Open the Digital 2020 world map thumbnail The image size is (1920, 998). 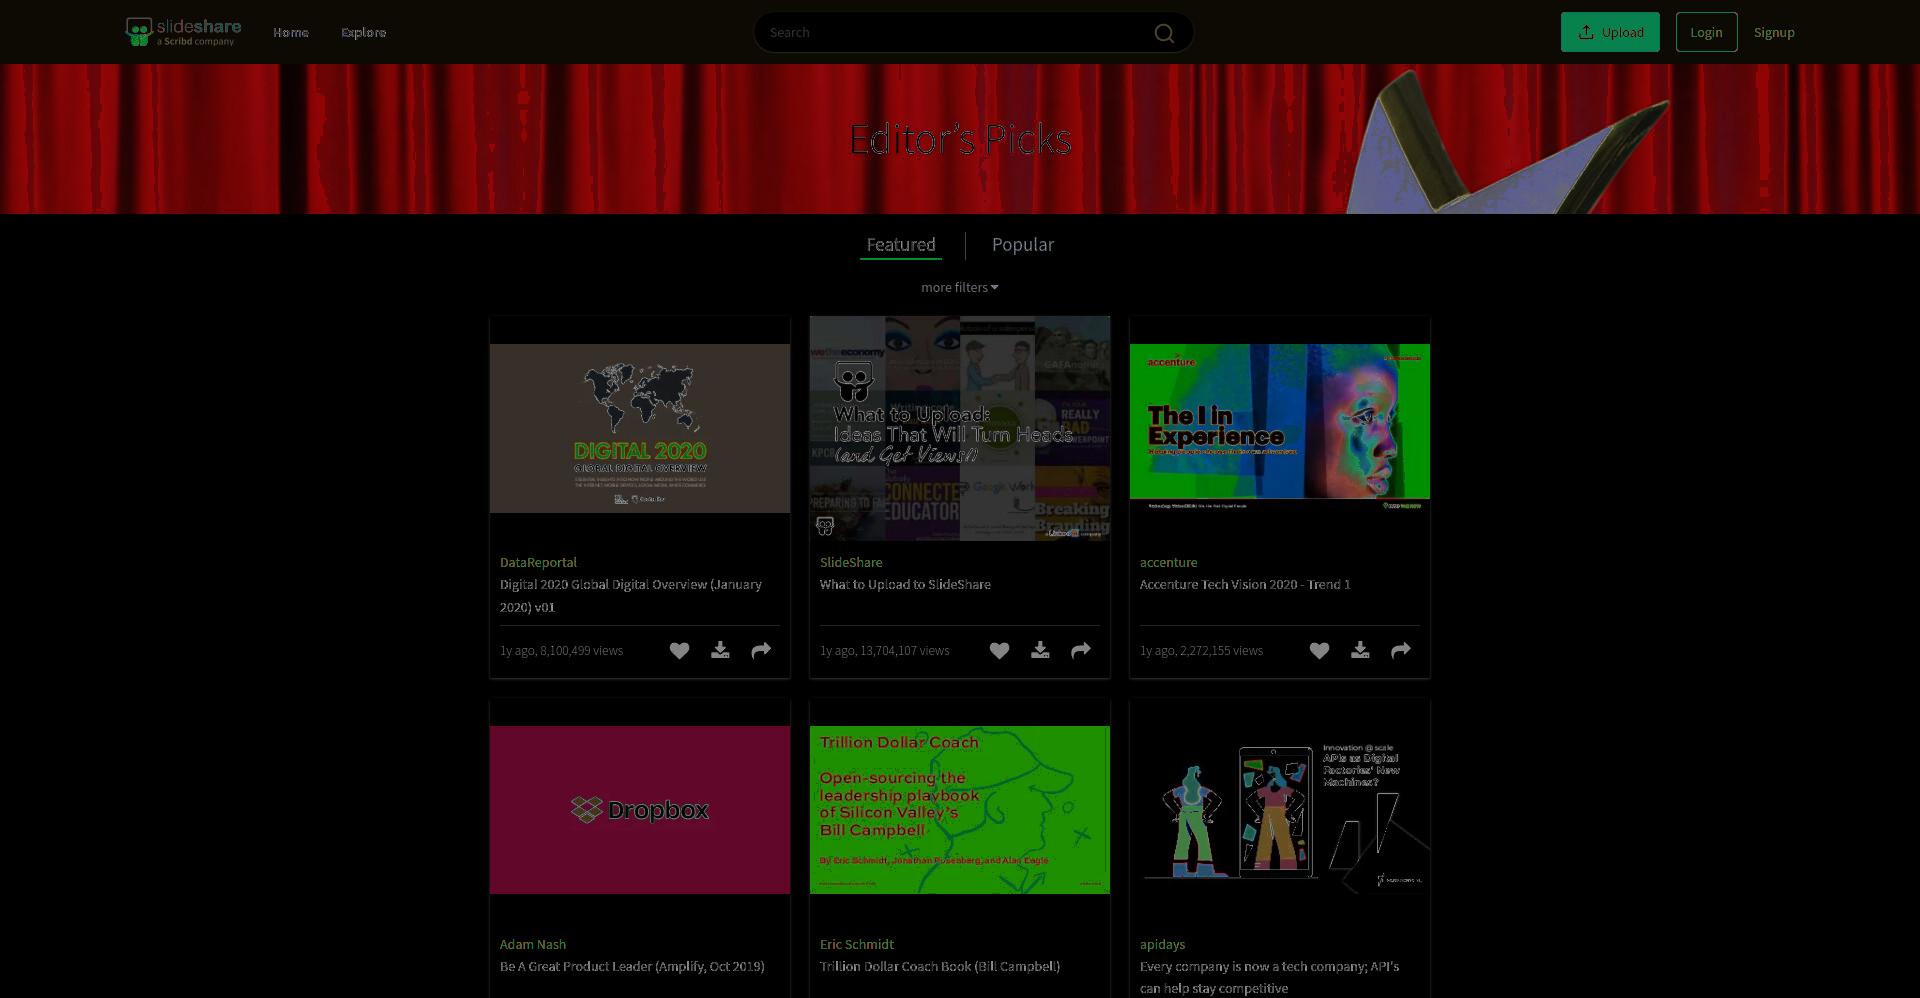[640, 428]
